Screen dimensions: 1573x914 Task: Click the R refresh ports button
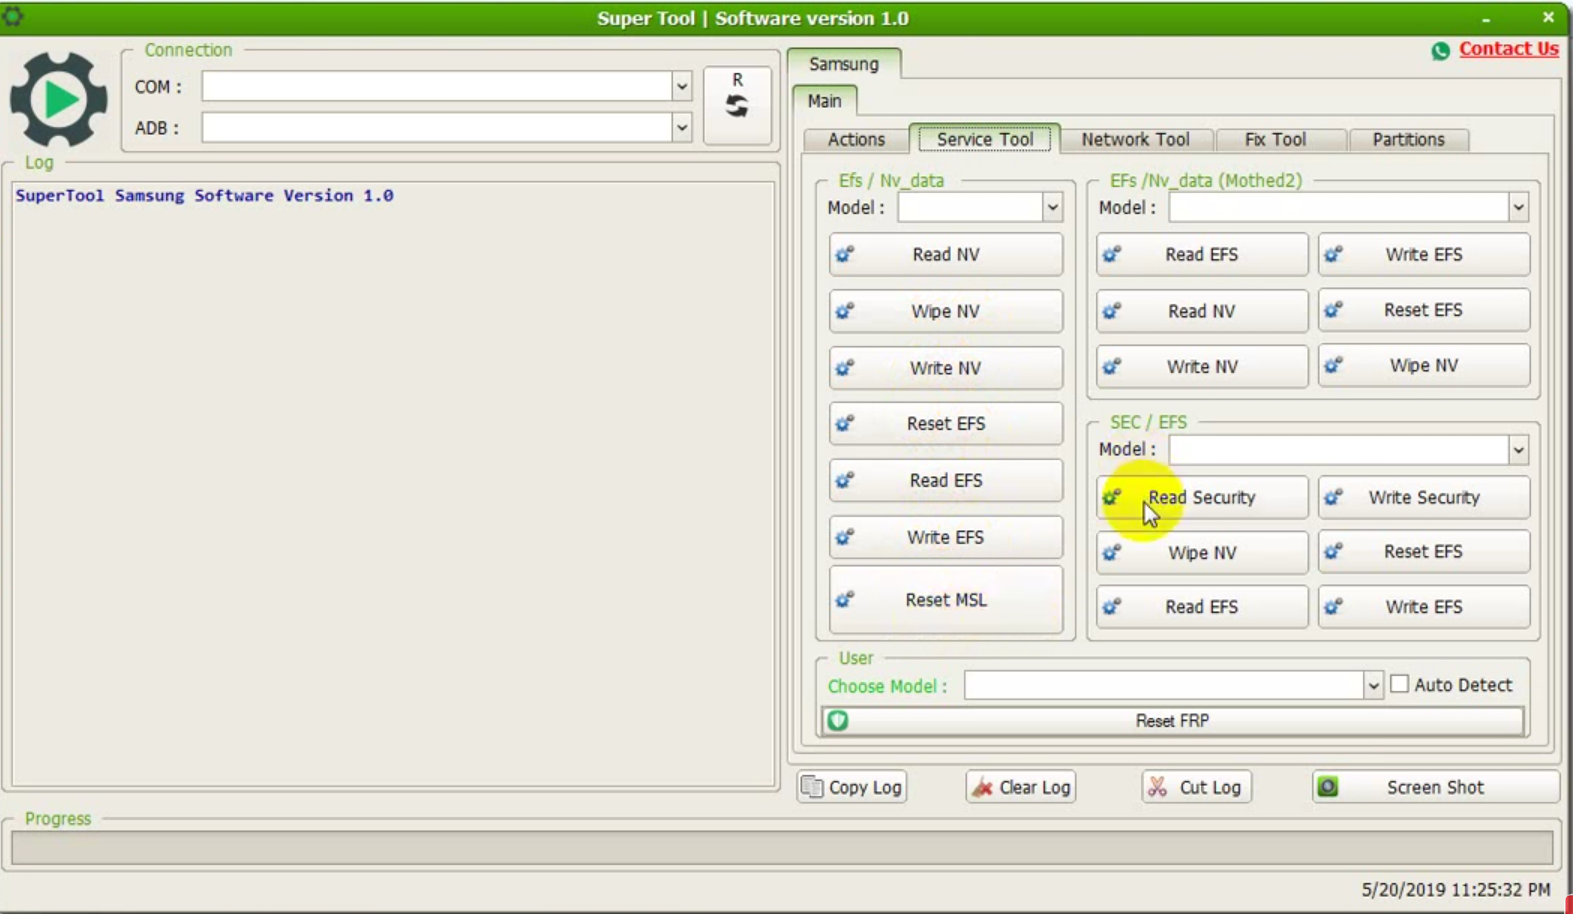[x=737, y=105]
